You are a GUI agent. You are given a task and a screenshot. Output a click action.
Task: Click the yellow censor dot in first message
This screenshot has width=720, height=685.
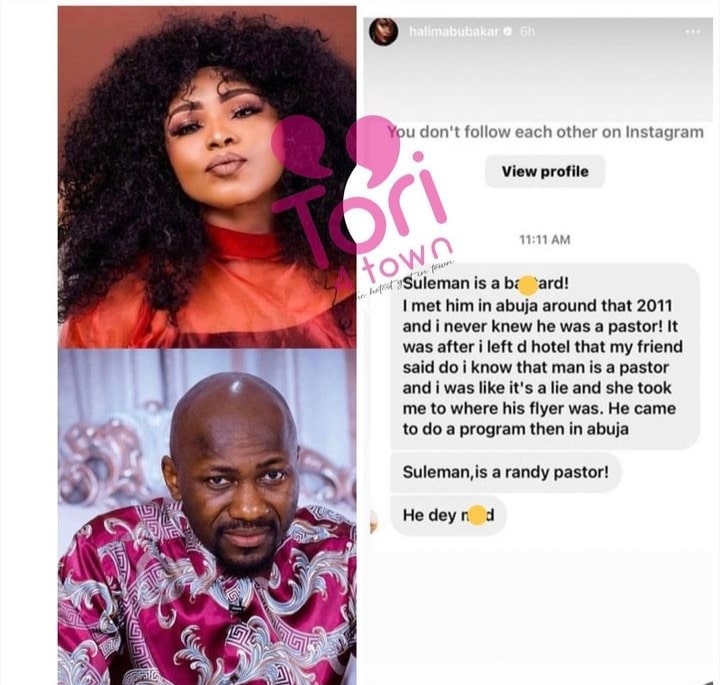pyautogui.click(x=527, y=286)
